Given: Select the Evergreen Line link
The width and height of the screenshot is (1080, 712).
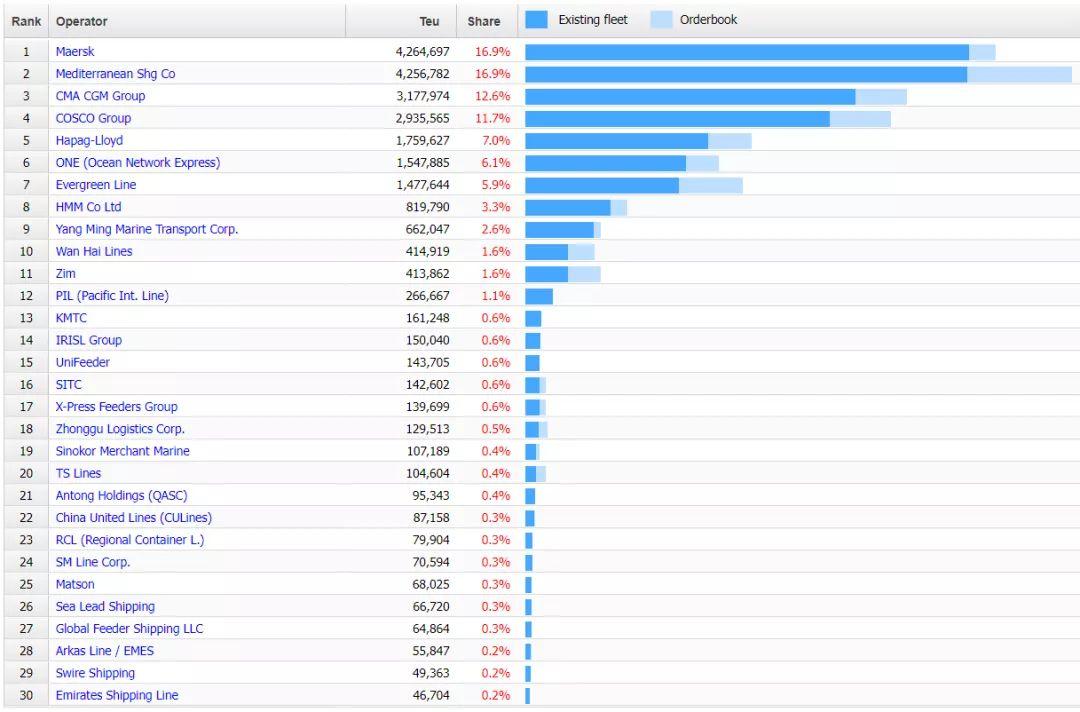Looking at the screenshot, I should point(96,184).
